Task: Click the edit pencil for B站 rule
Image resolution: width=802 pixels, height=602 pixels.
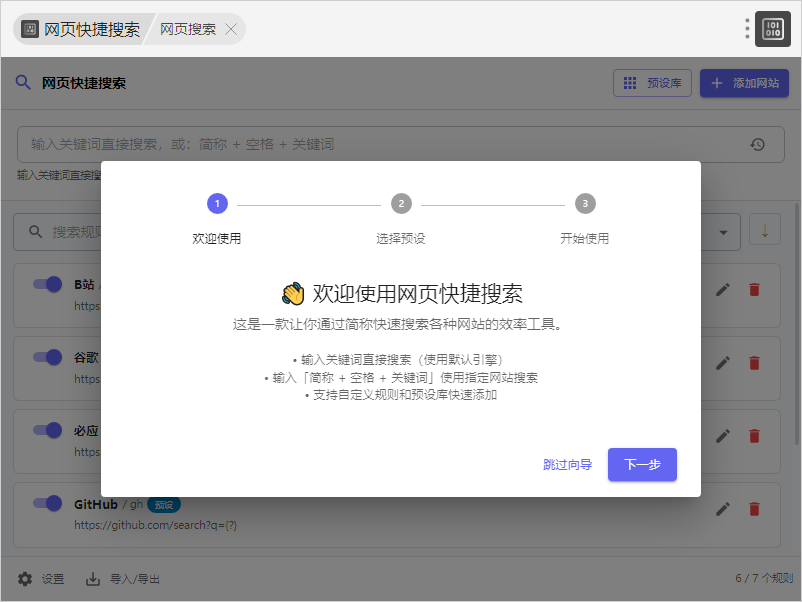Action: point(723,289)
